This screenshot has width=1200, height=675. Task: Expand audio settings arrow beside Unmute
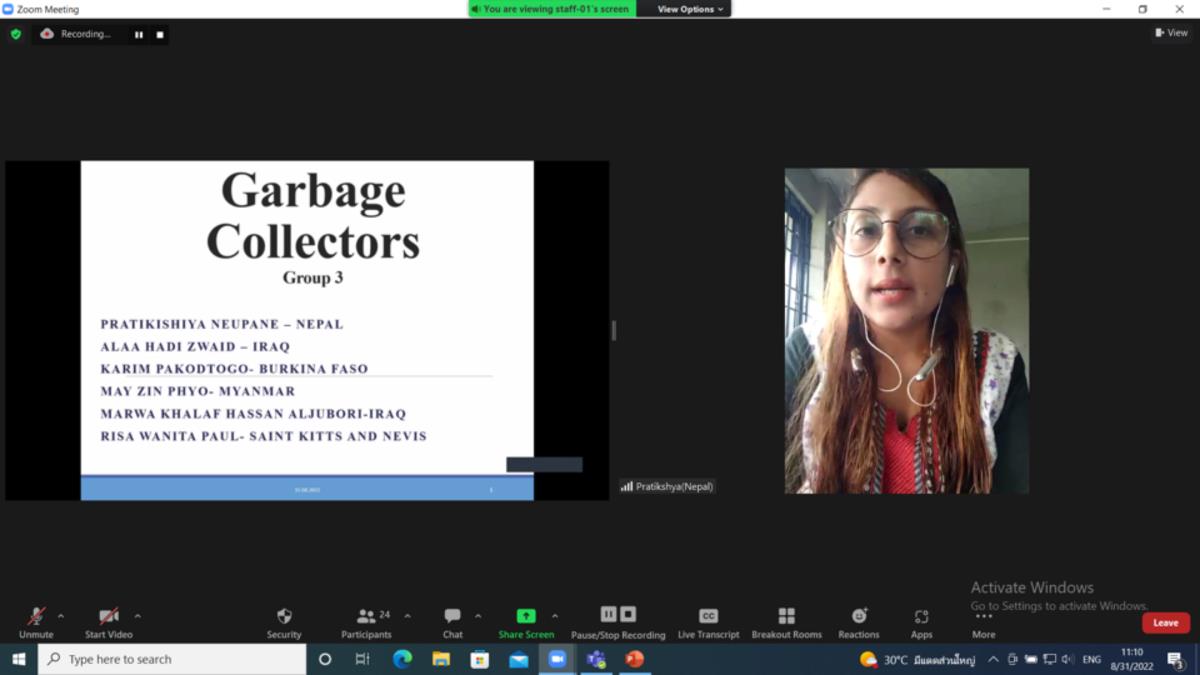[61, 616]
